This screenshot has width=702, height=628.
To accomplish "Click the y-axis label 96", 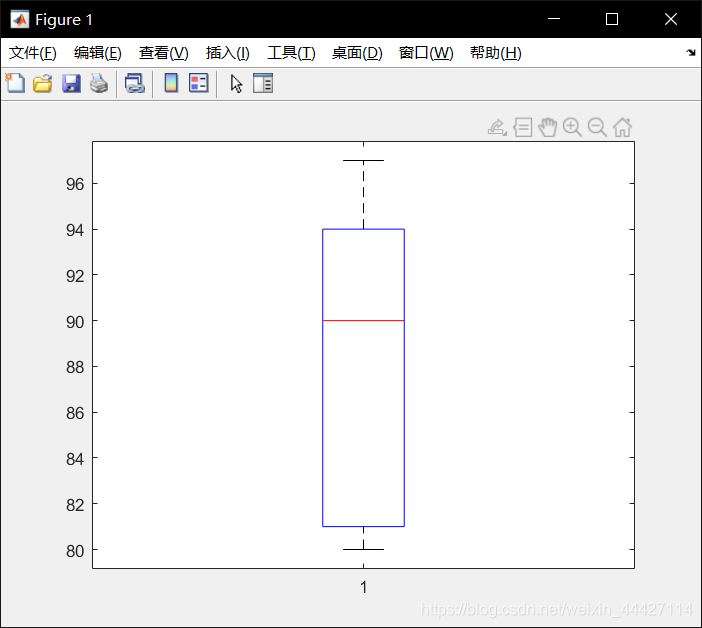I will (x=75, y=184).
